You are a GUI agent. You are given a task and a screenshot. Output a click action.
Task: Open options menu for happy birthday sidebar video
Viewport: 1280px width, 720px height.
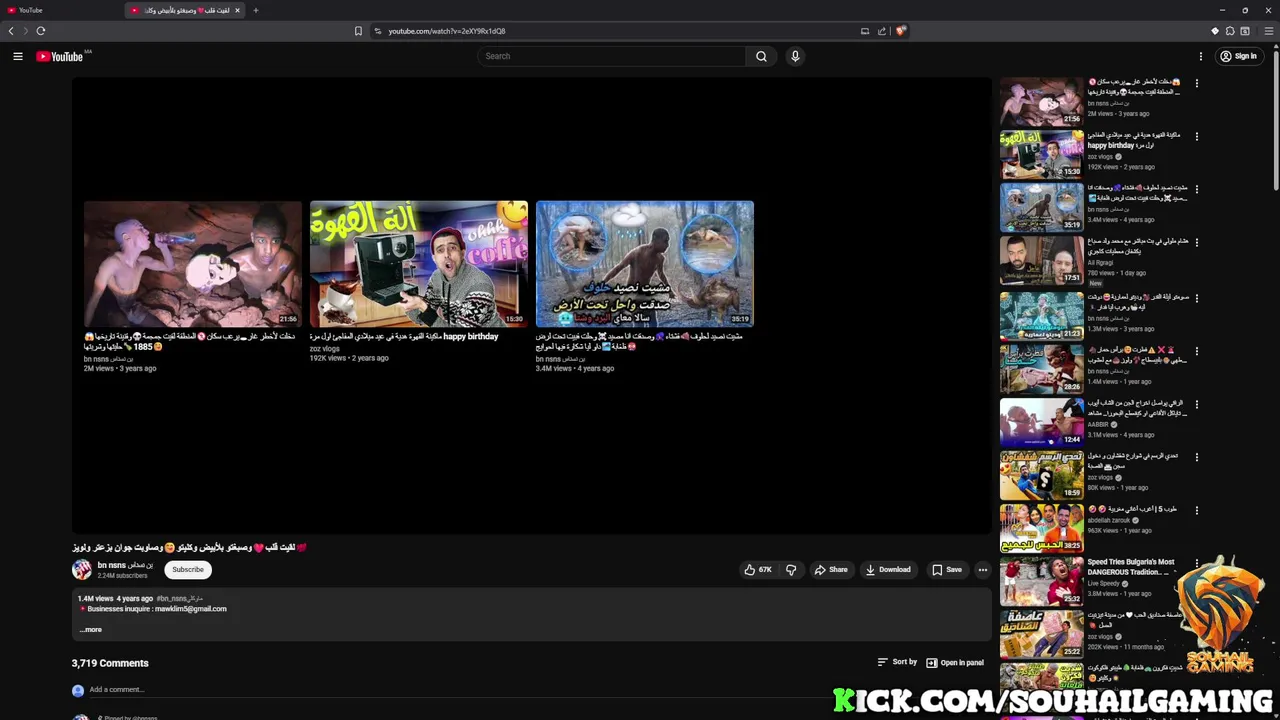coord(1196,136)
